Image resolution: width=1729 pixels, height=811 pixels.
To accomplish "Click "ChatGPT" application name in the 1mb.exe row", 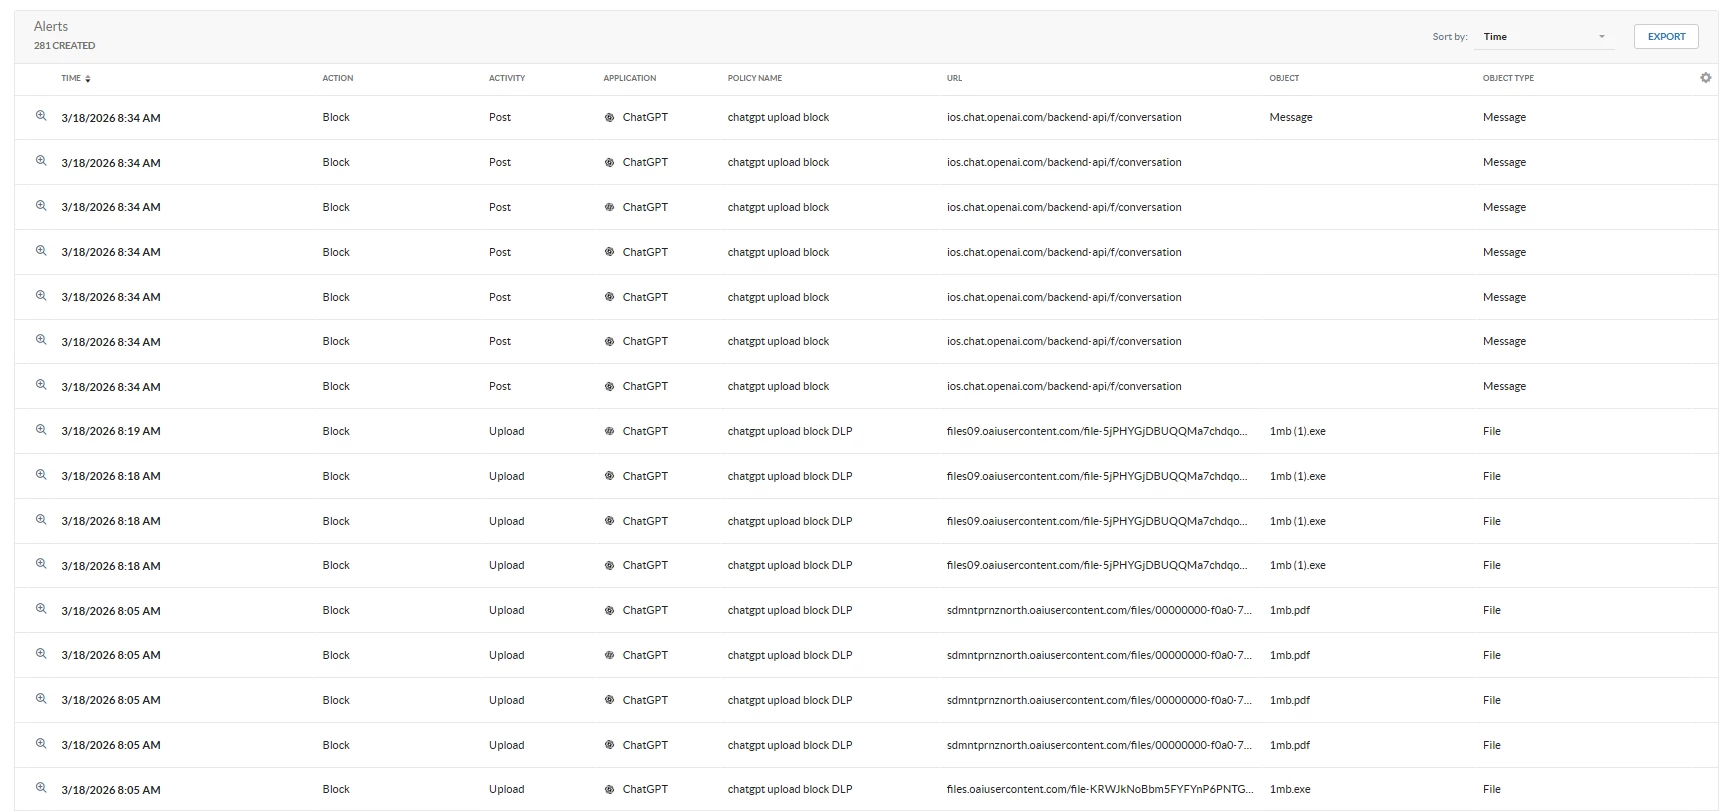I will 645,789.
